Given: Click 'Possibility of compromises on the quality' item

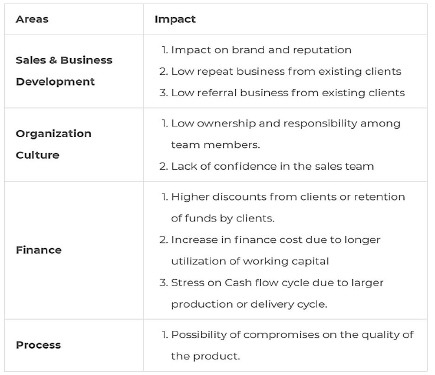Looking at the screenshot, I should coord(281,335).
